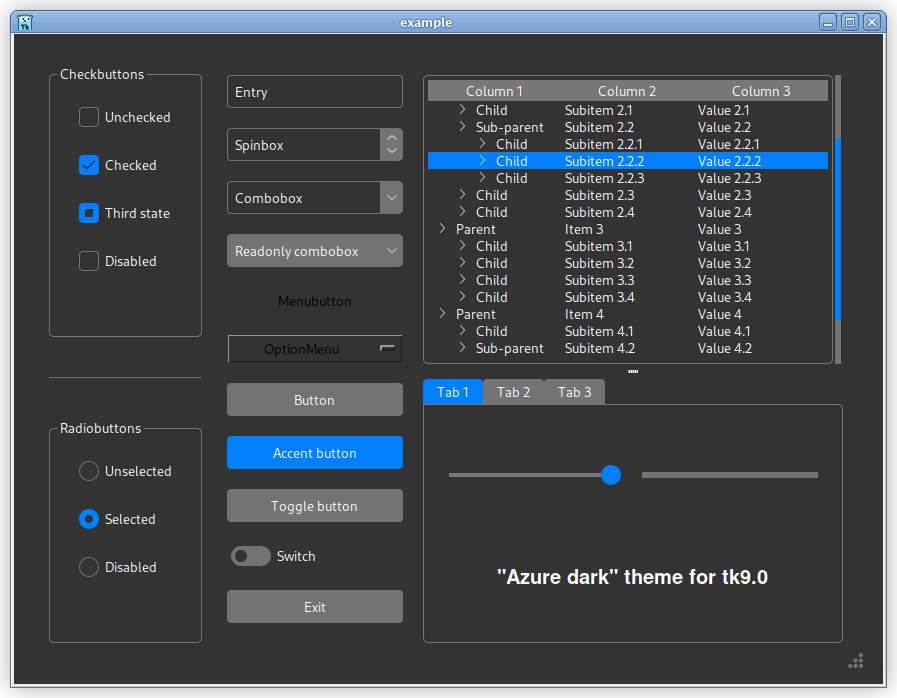This screenshot has width=897, height=698.
Task: Switch to Tab 1
Action: click(x=453, y=392)
